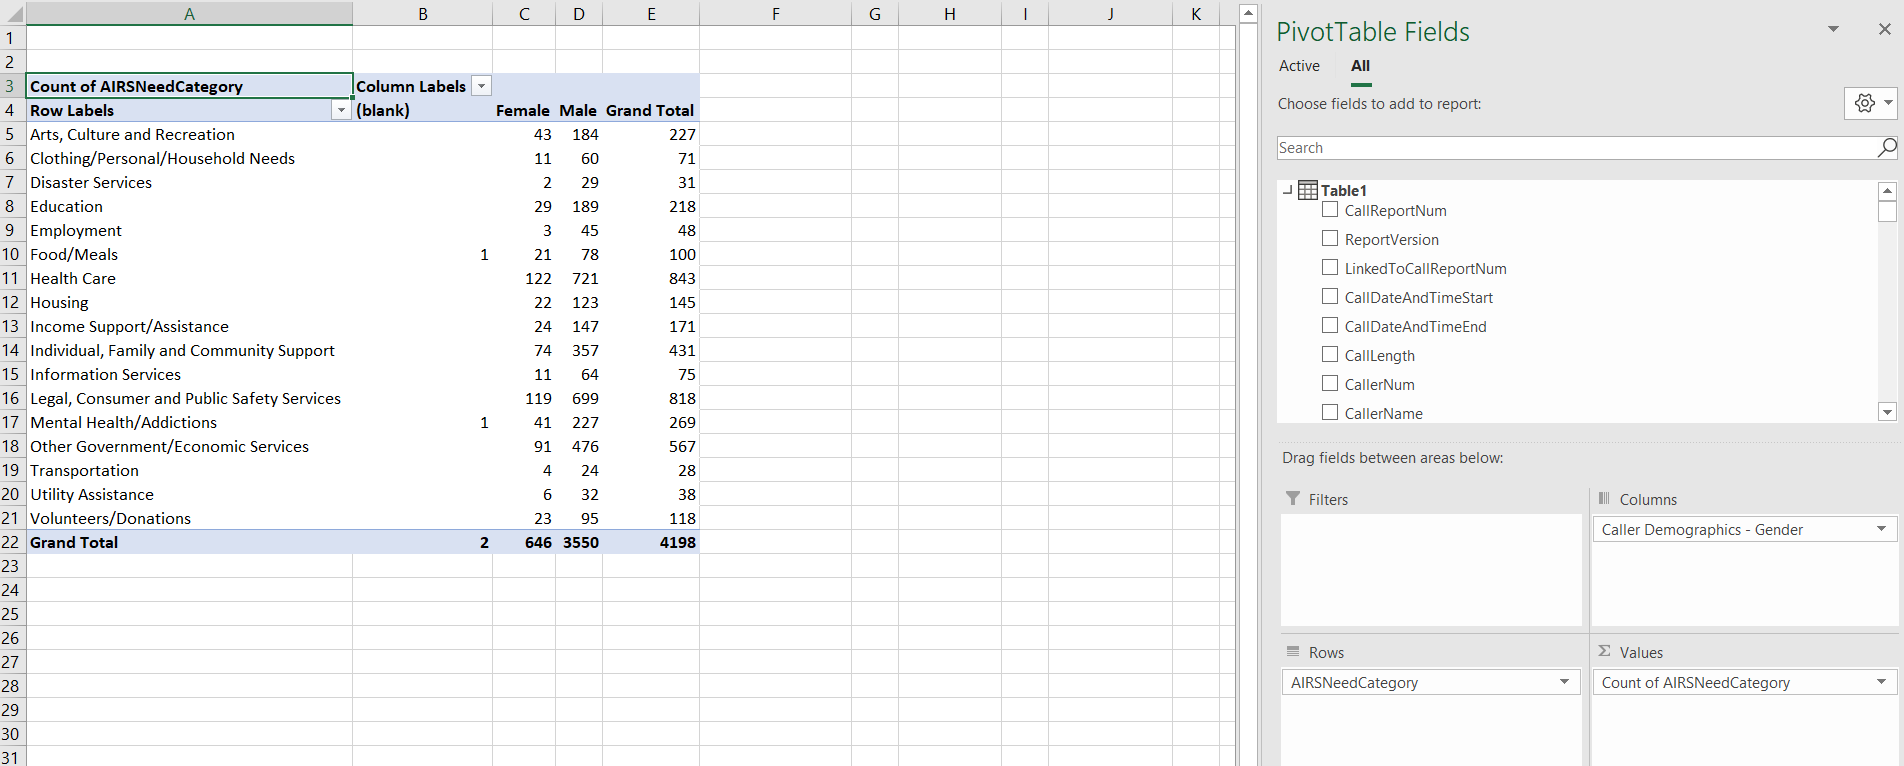Check the CallerName field

[x=1330, y=413]
